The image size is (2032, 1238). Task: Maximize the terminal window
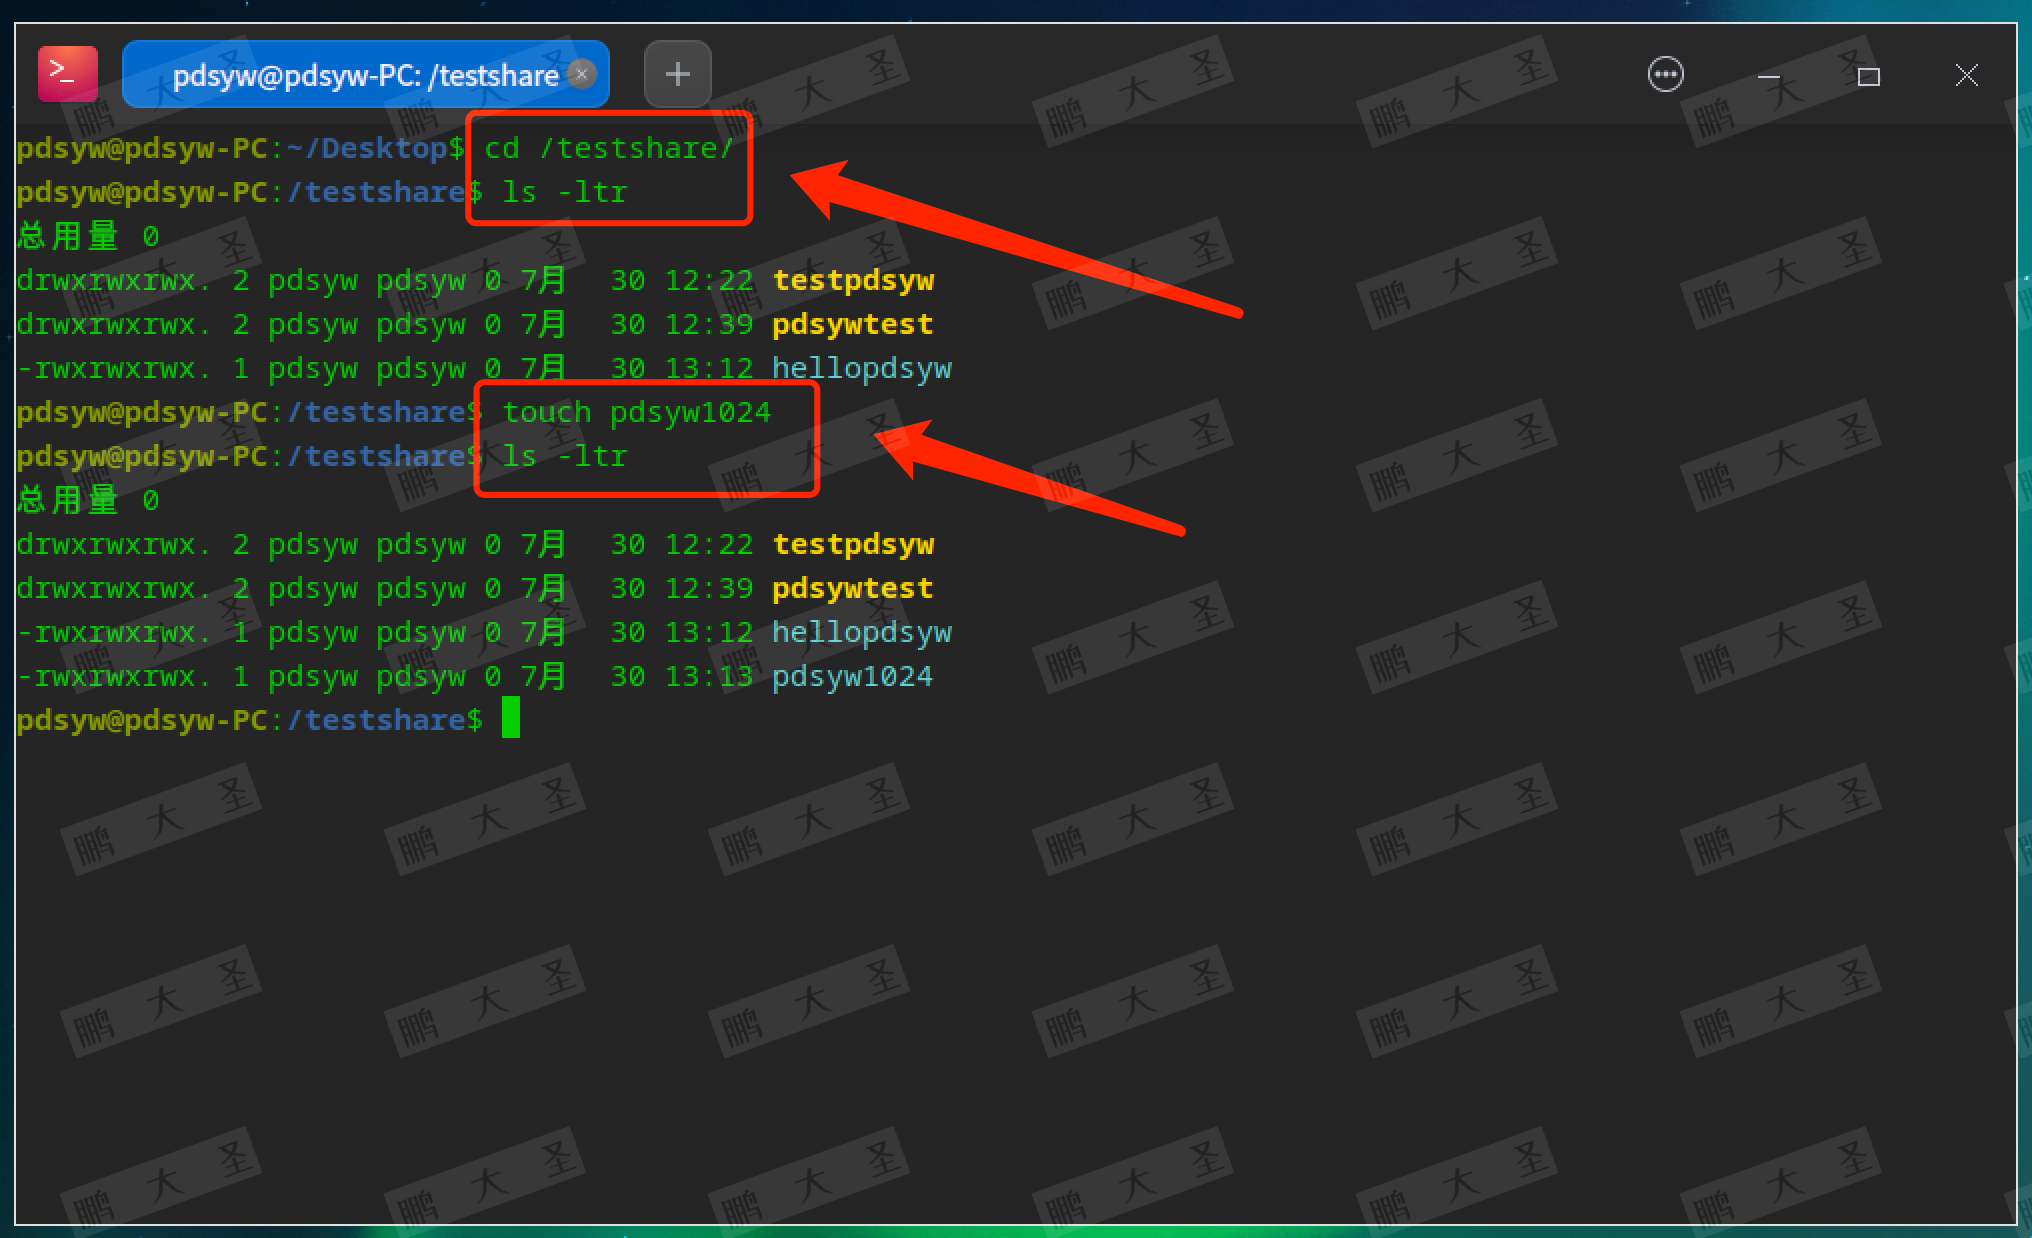(x=1868, y=76)
